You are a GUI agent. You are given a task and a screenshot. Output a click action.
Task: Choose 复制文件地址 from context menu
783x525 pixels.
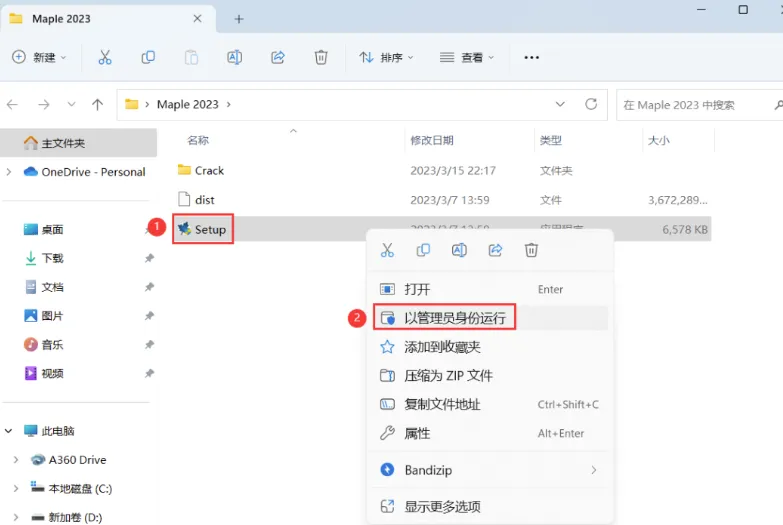490,404
